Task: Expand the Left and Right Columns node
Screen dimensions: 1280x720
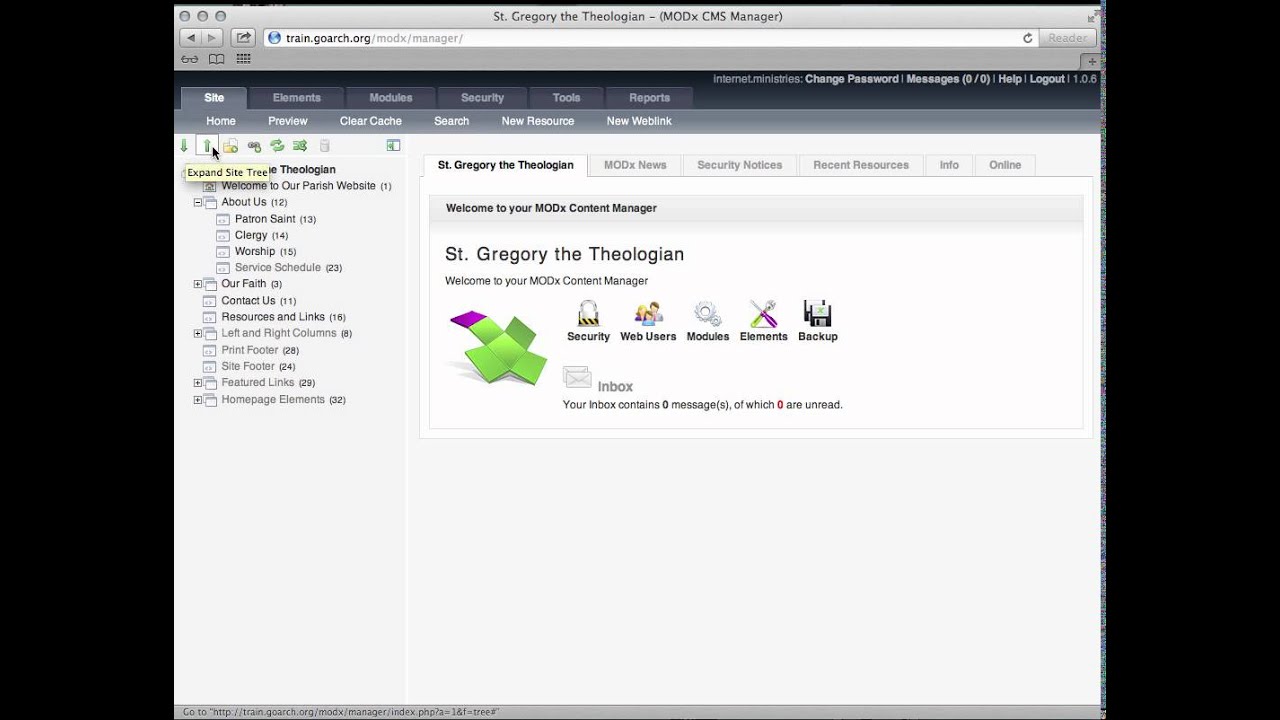Action: click(198, 333)
